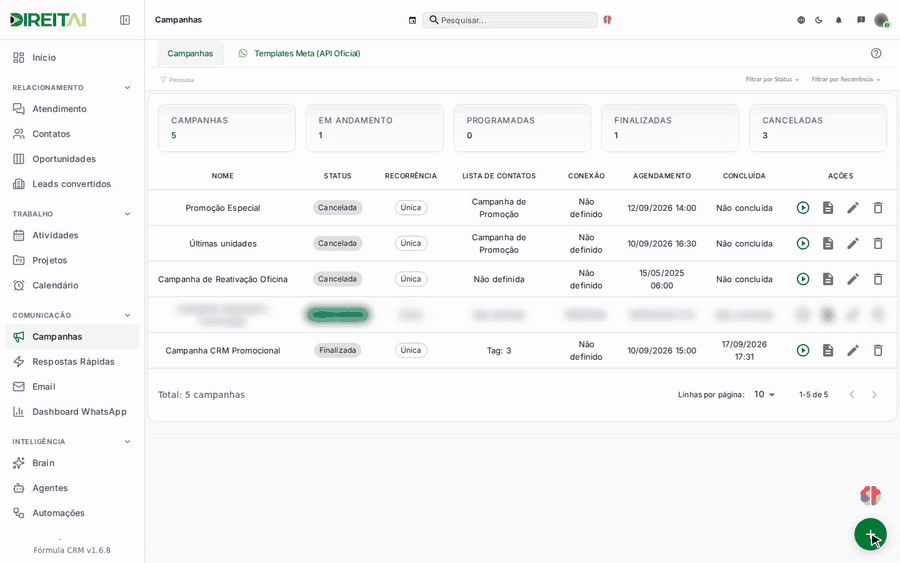Open Respostas Rápidas in the sidebar
Screen dimensions: 900x563
72,362
